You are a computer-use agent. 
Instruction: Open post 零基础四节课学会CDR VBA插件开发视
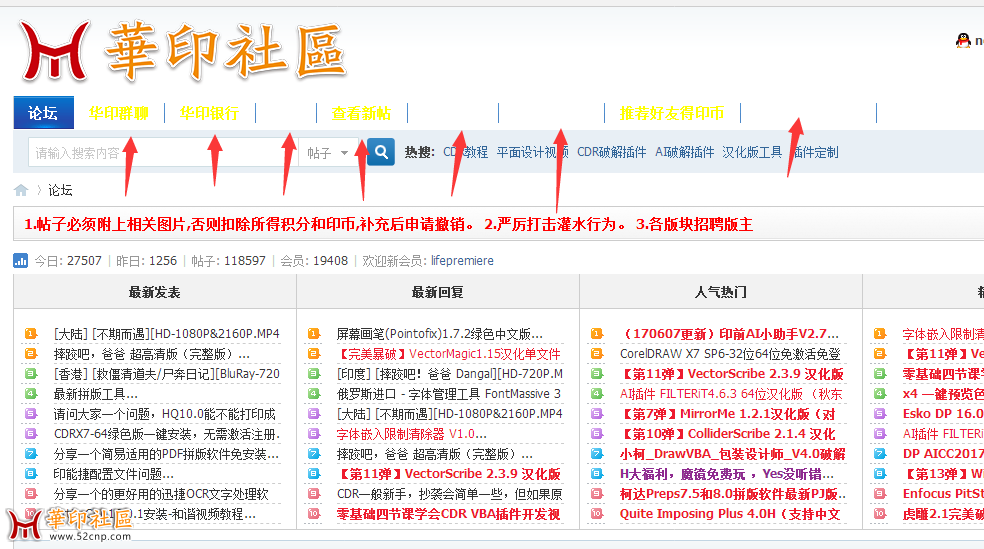[x=449, y=514]
